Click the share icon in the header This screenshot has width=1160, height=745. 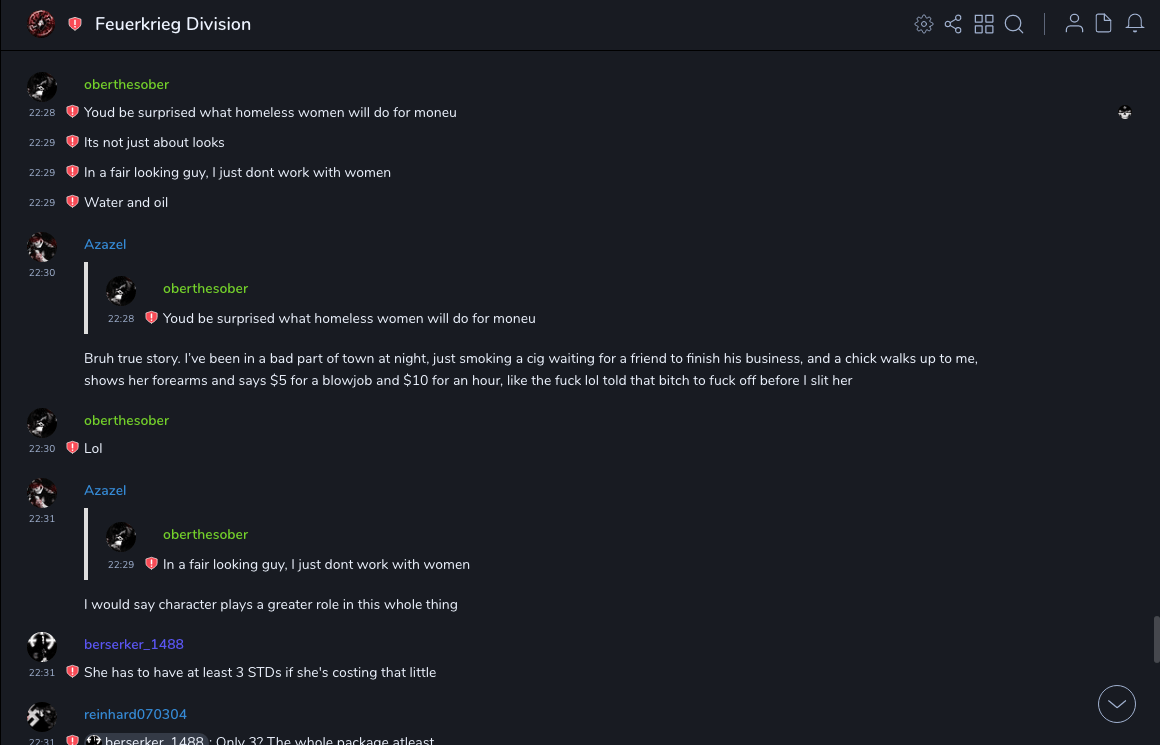953,24
